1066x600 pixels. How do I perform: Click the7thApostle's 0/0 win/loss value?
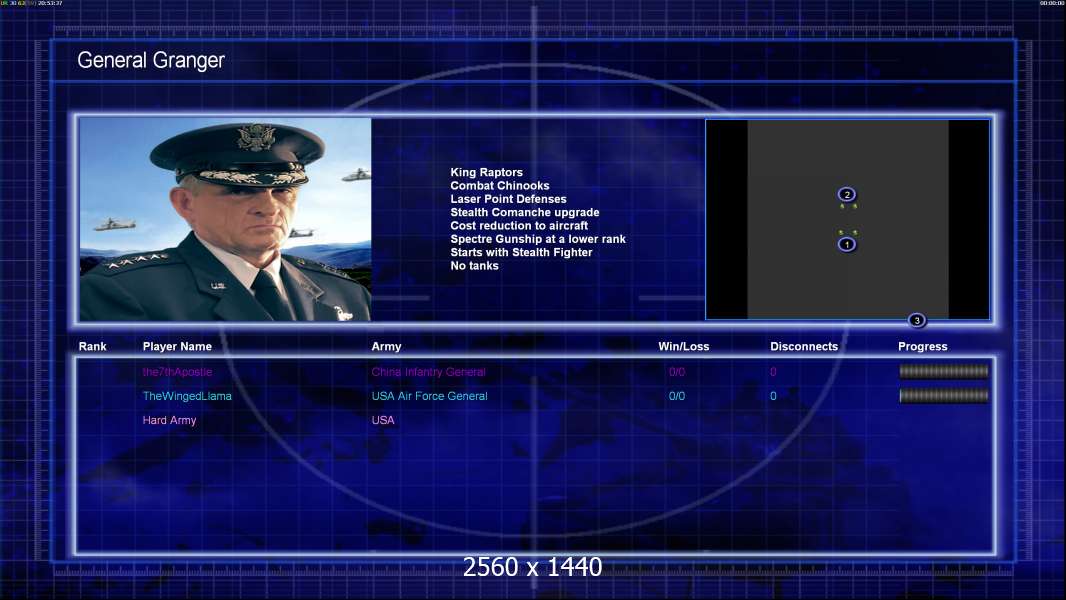tap(677, 372)
